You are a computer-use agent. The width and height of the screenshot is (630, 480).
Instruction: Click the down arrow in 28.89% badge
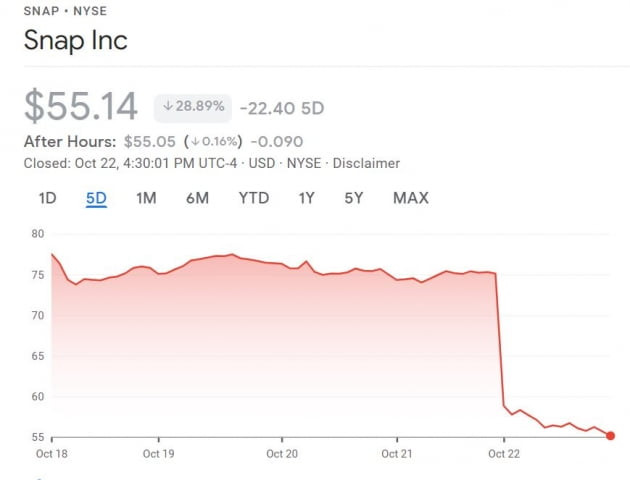[168, 106]
